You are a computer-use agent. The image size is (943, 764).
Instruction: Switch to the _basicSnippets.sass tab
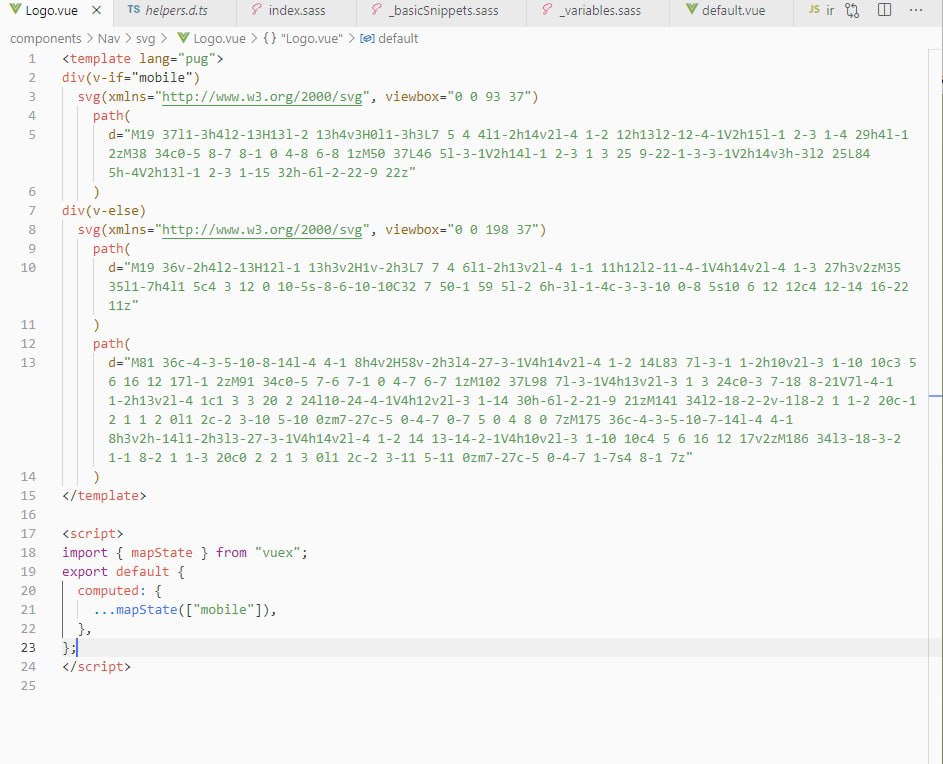[443, 10]
